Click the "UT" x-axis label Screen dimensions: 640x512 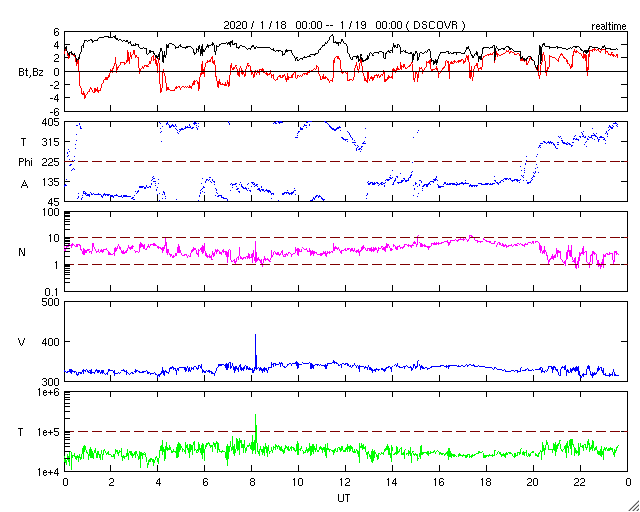tap(344, 498)
